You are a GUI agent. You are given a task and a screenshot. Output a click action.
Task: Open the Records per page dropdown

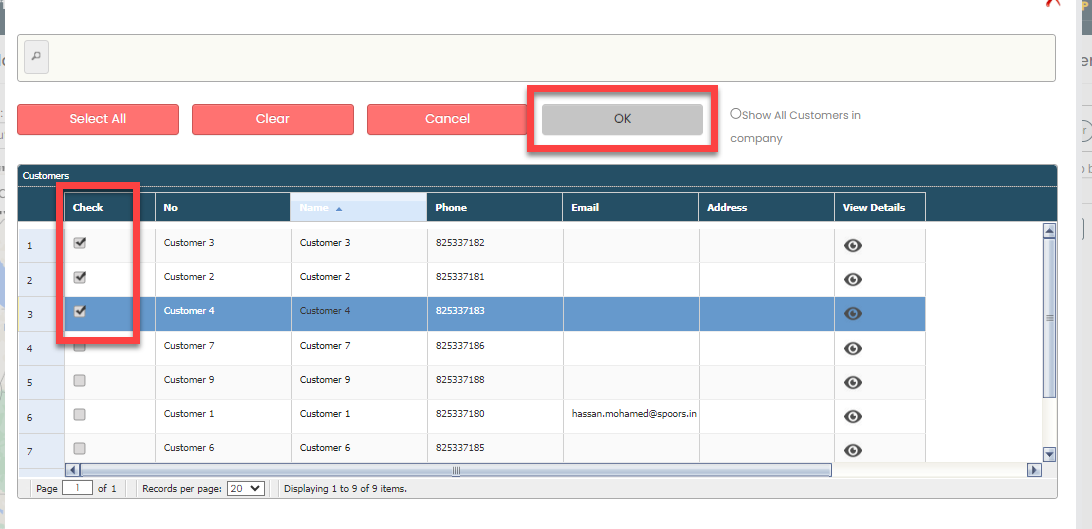click(x=243, y=489)
